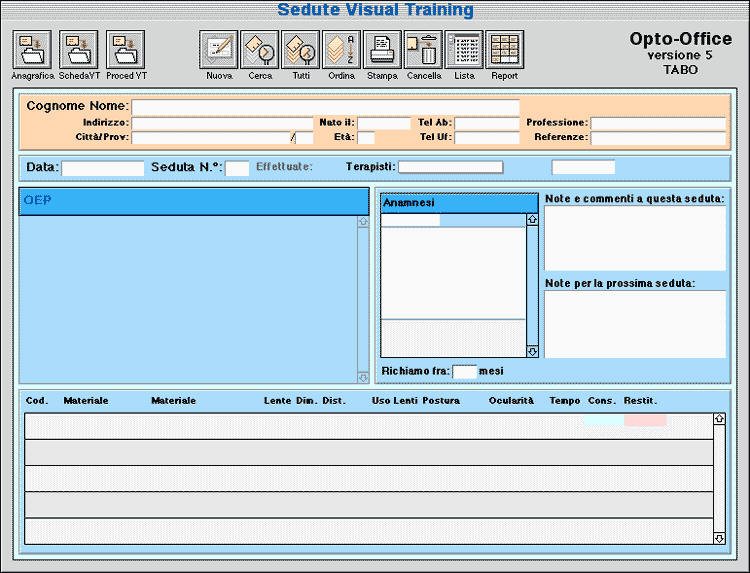
Task: Click the Richiamo fra months field
Action: [464, 372]
